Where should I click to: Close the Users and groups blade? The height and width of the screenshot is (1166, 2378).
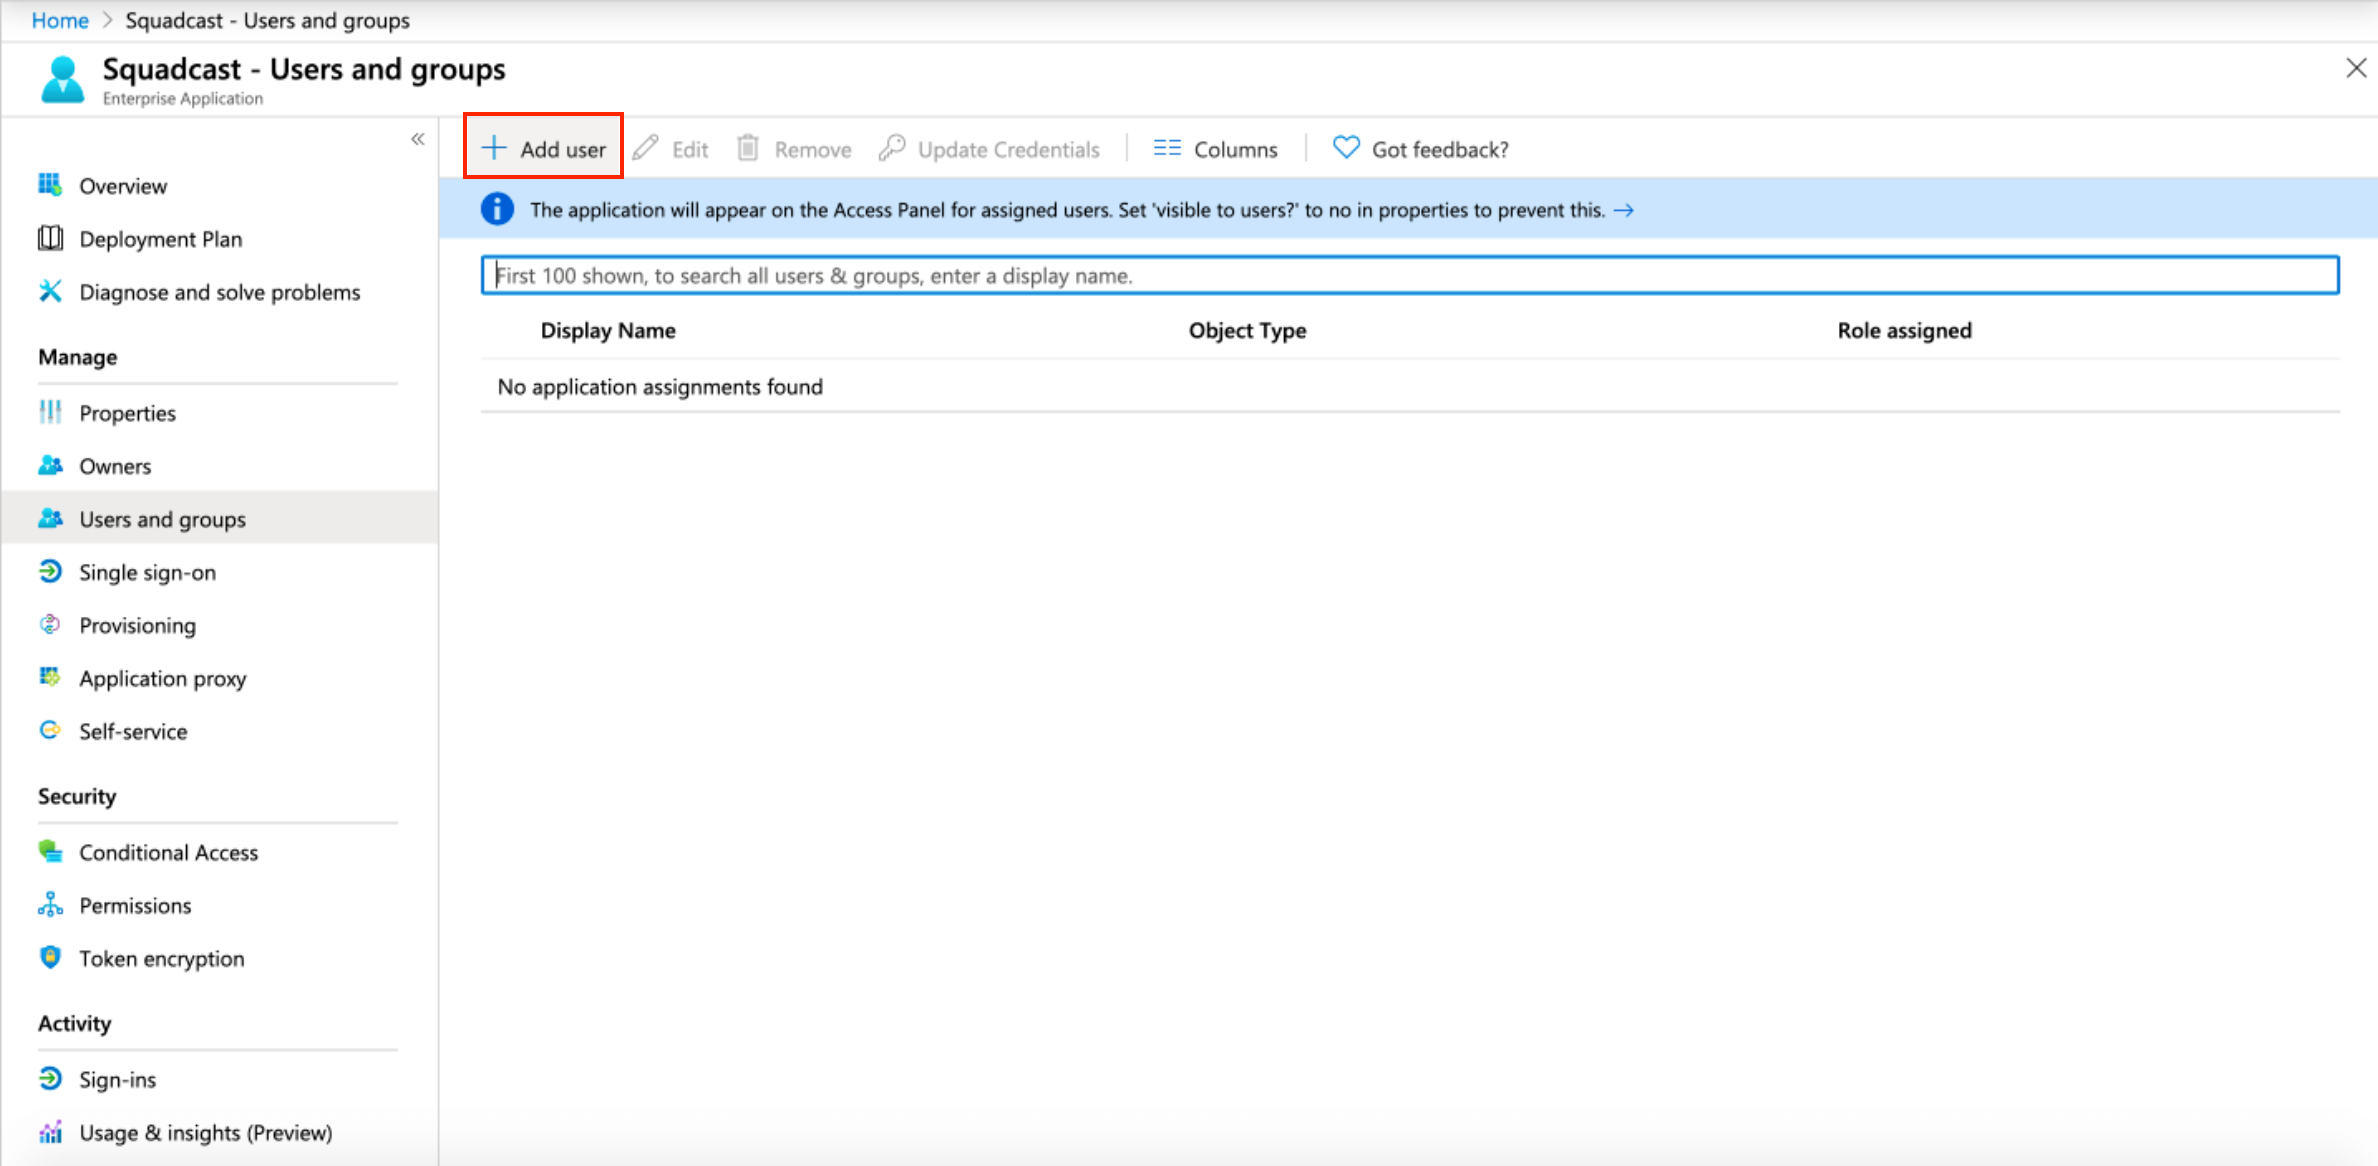(2356, 68)
